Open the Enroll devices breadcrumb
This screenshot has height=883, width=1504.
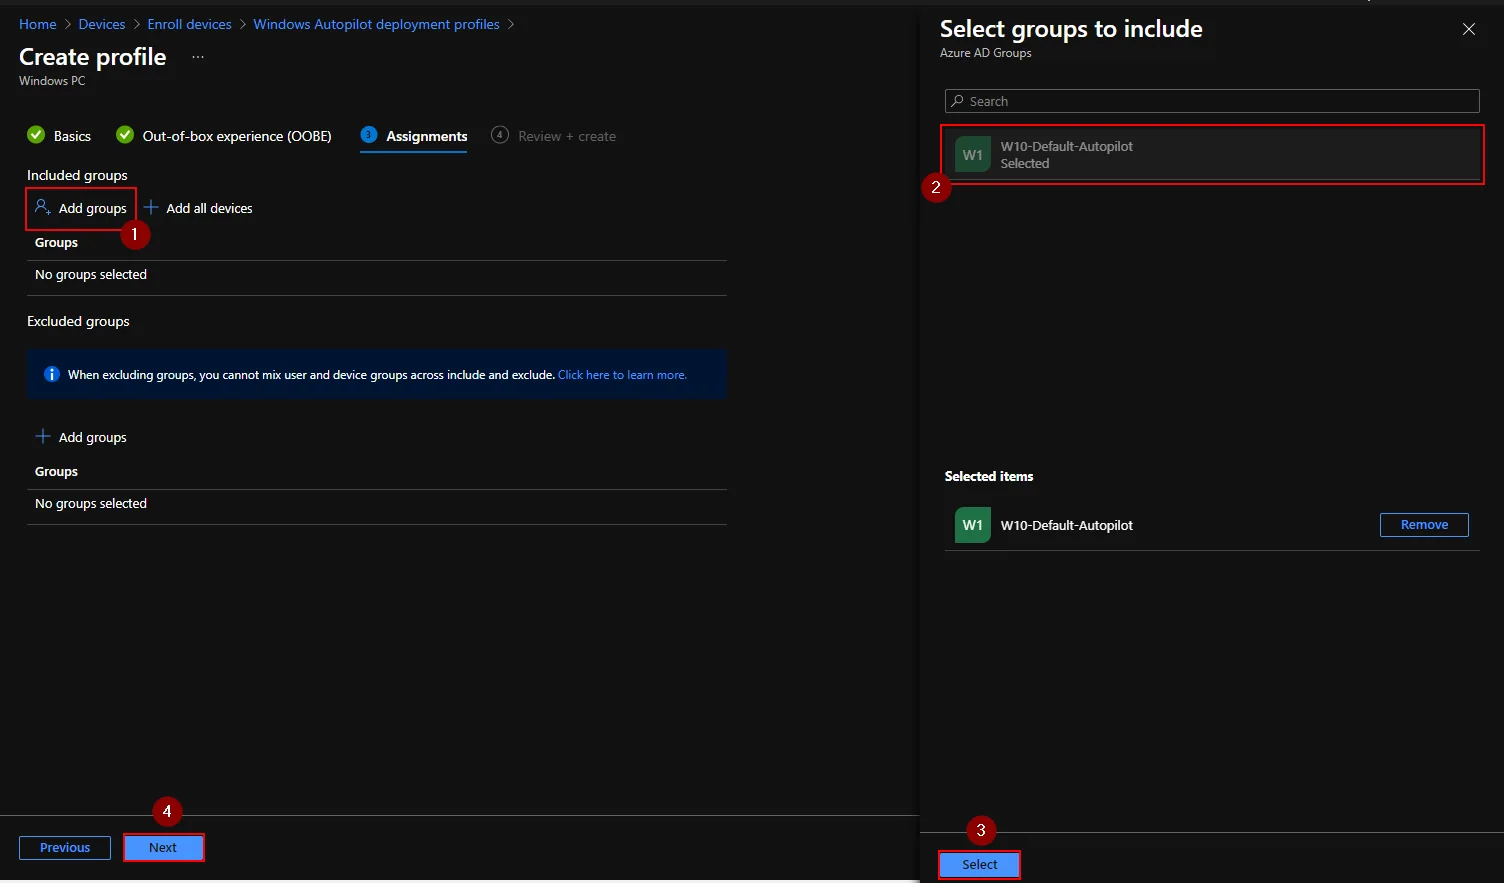click(189, 24)
